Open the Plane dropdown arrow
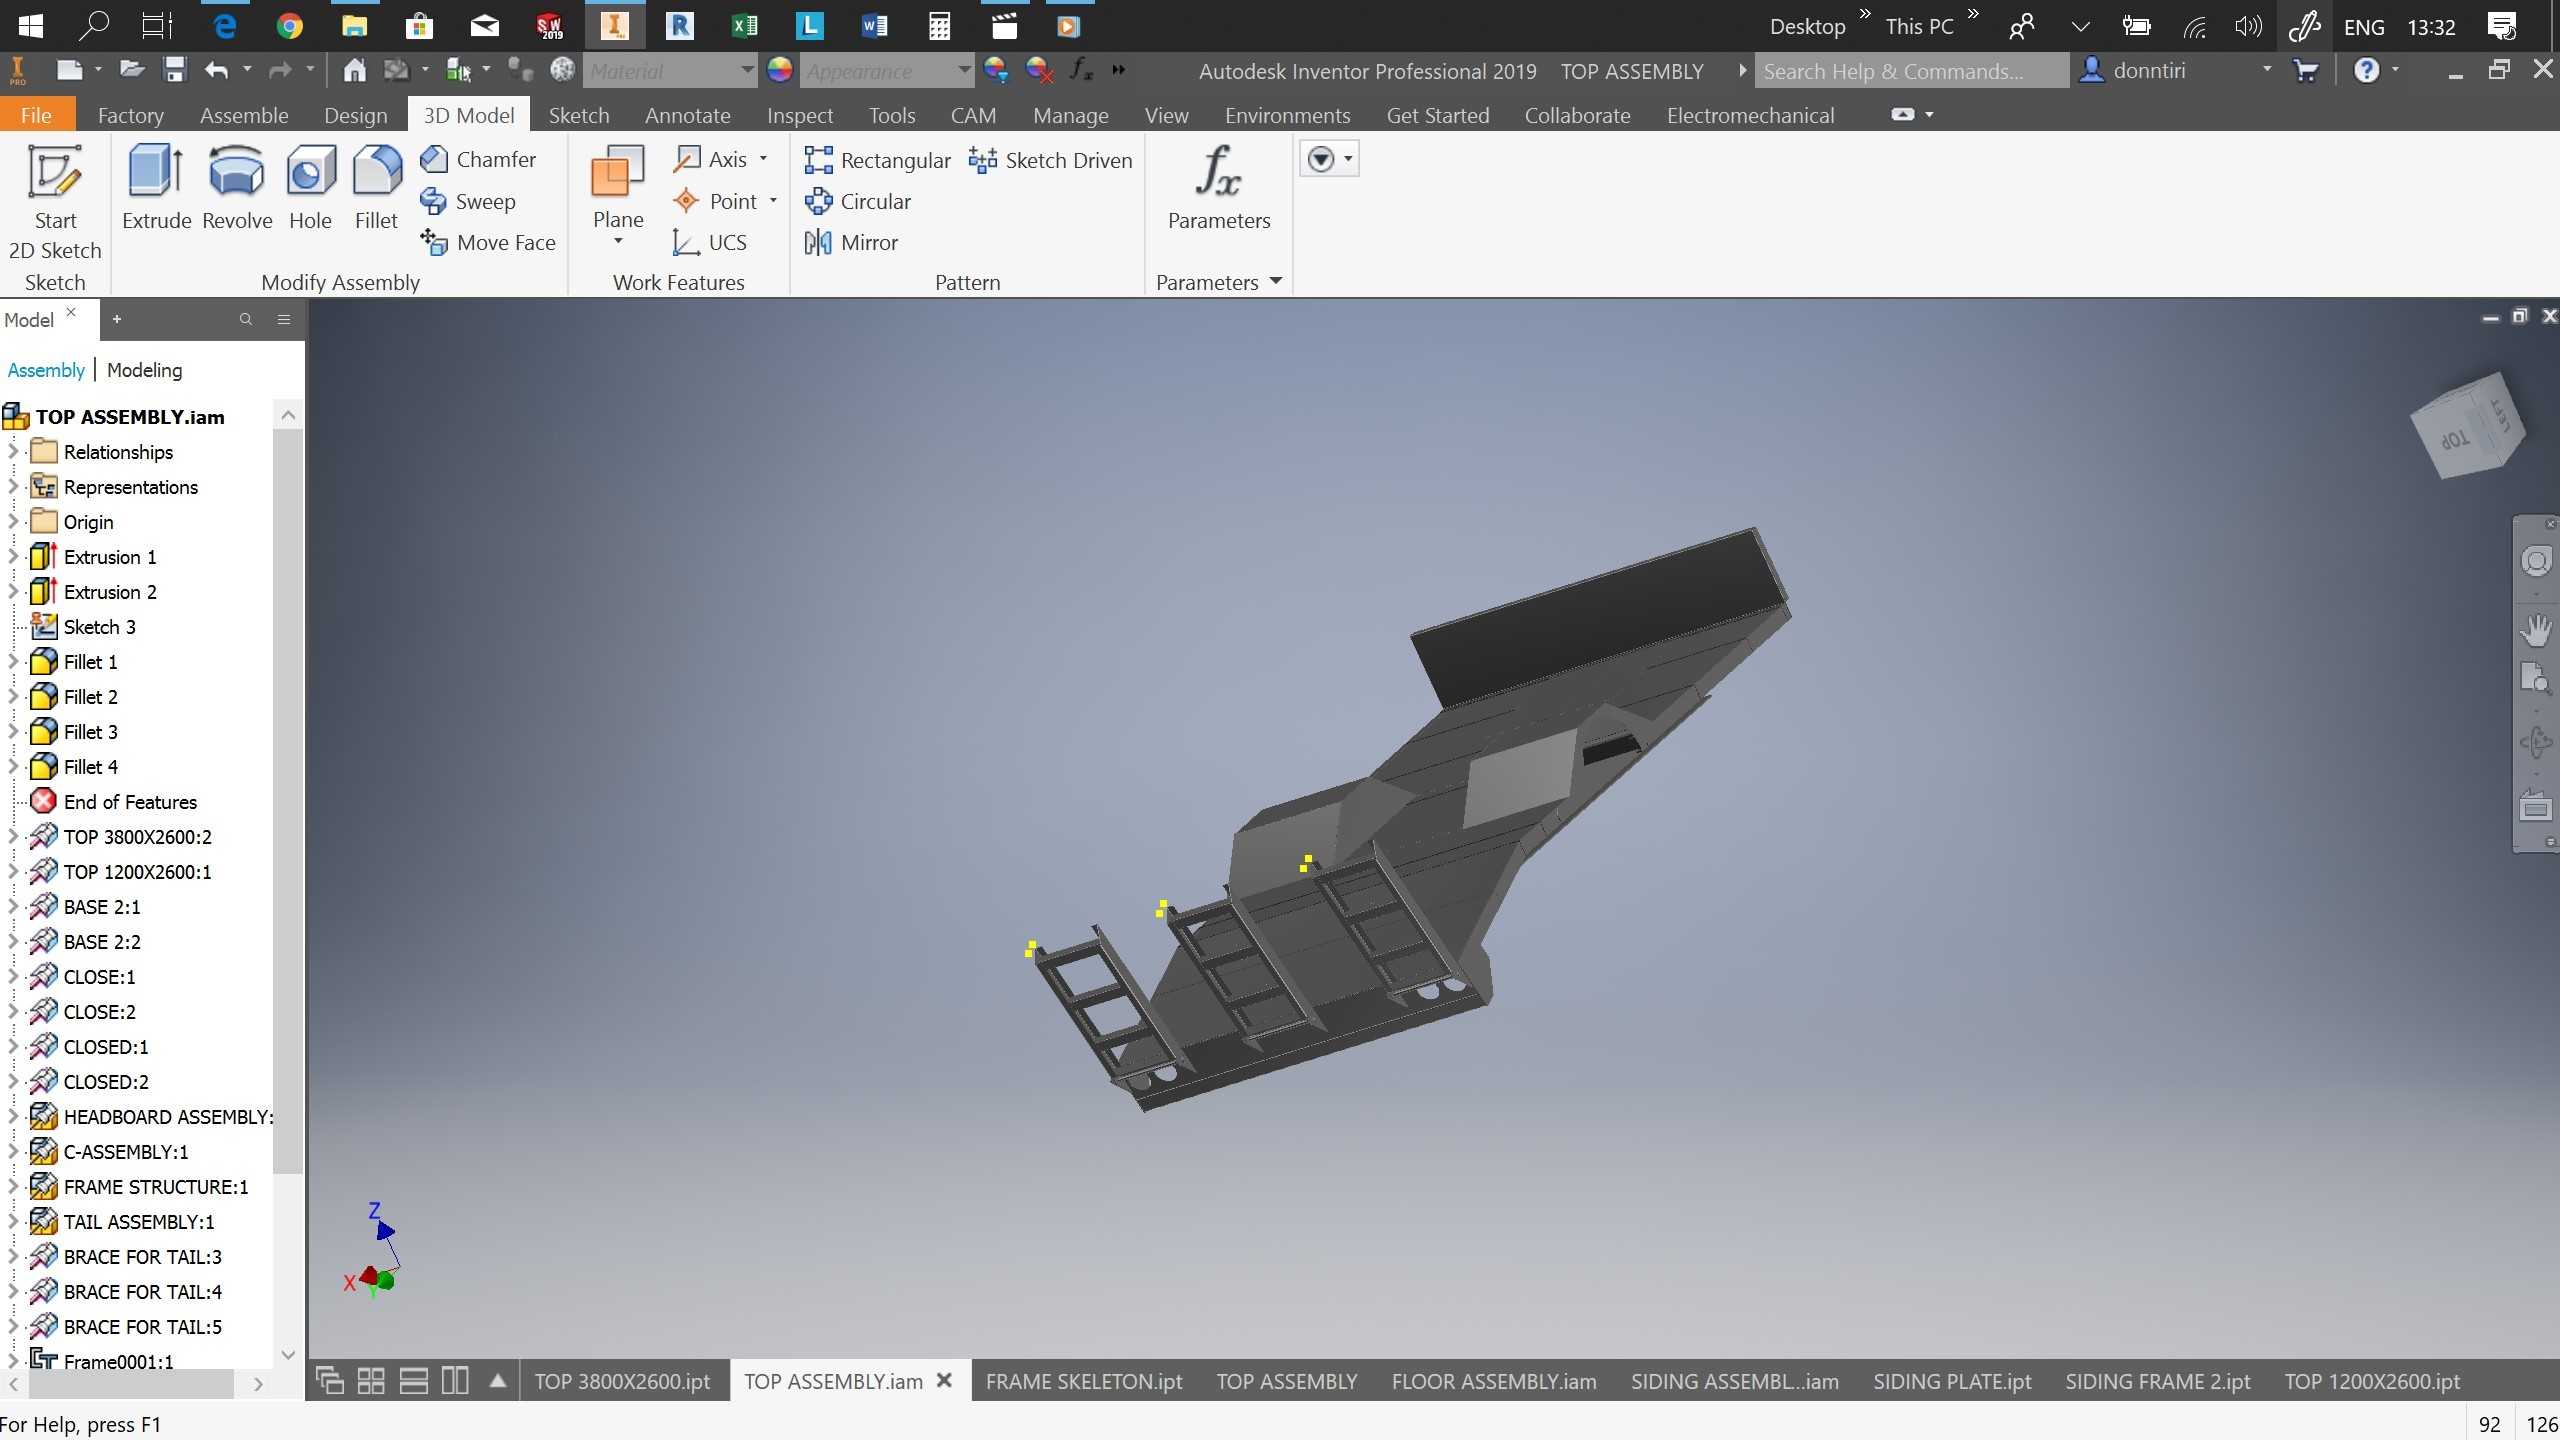 (x=617, y=242)
